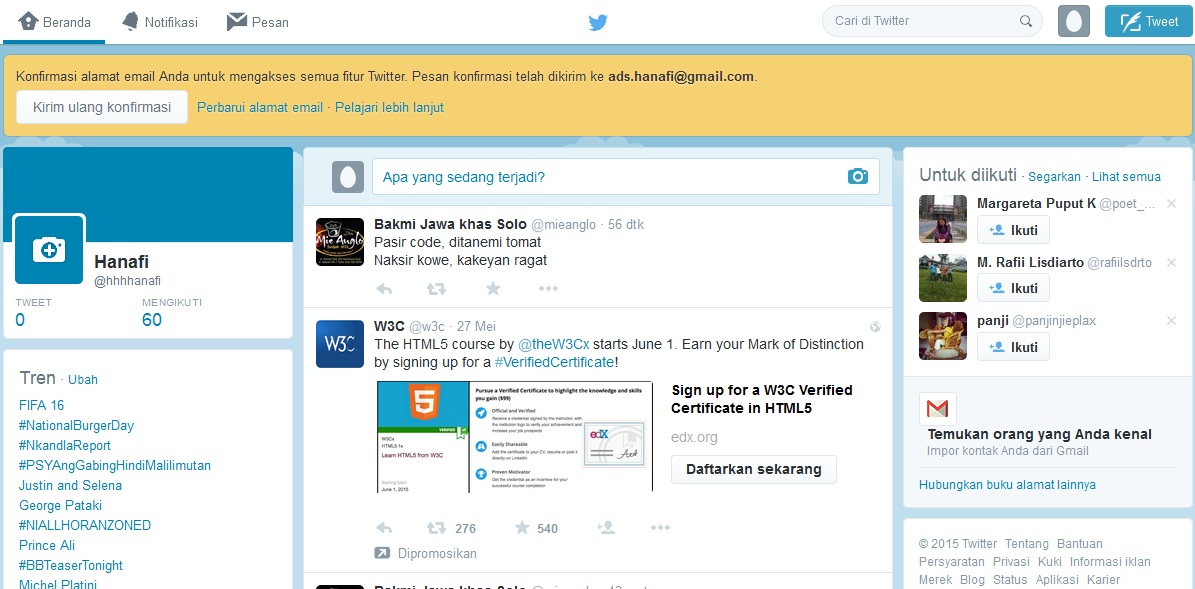The height and width of the screenshot is (589, 1195).
Task: Click the Apa yang sedang terjadi field
Action: (625, 177)
